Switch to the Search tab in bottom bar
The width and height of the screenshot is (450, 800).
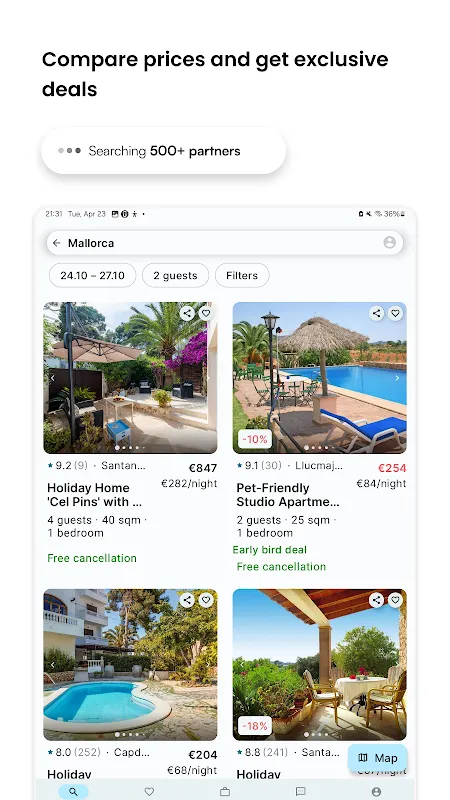coord(73,792)
